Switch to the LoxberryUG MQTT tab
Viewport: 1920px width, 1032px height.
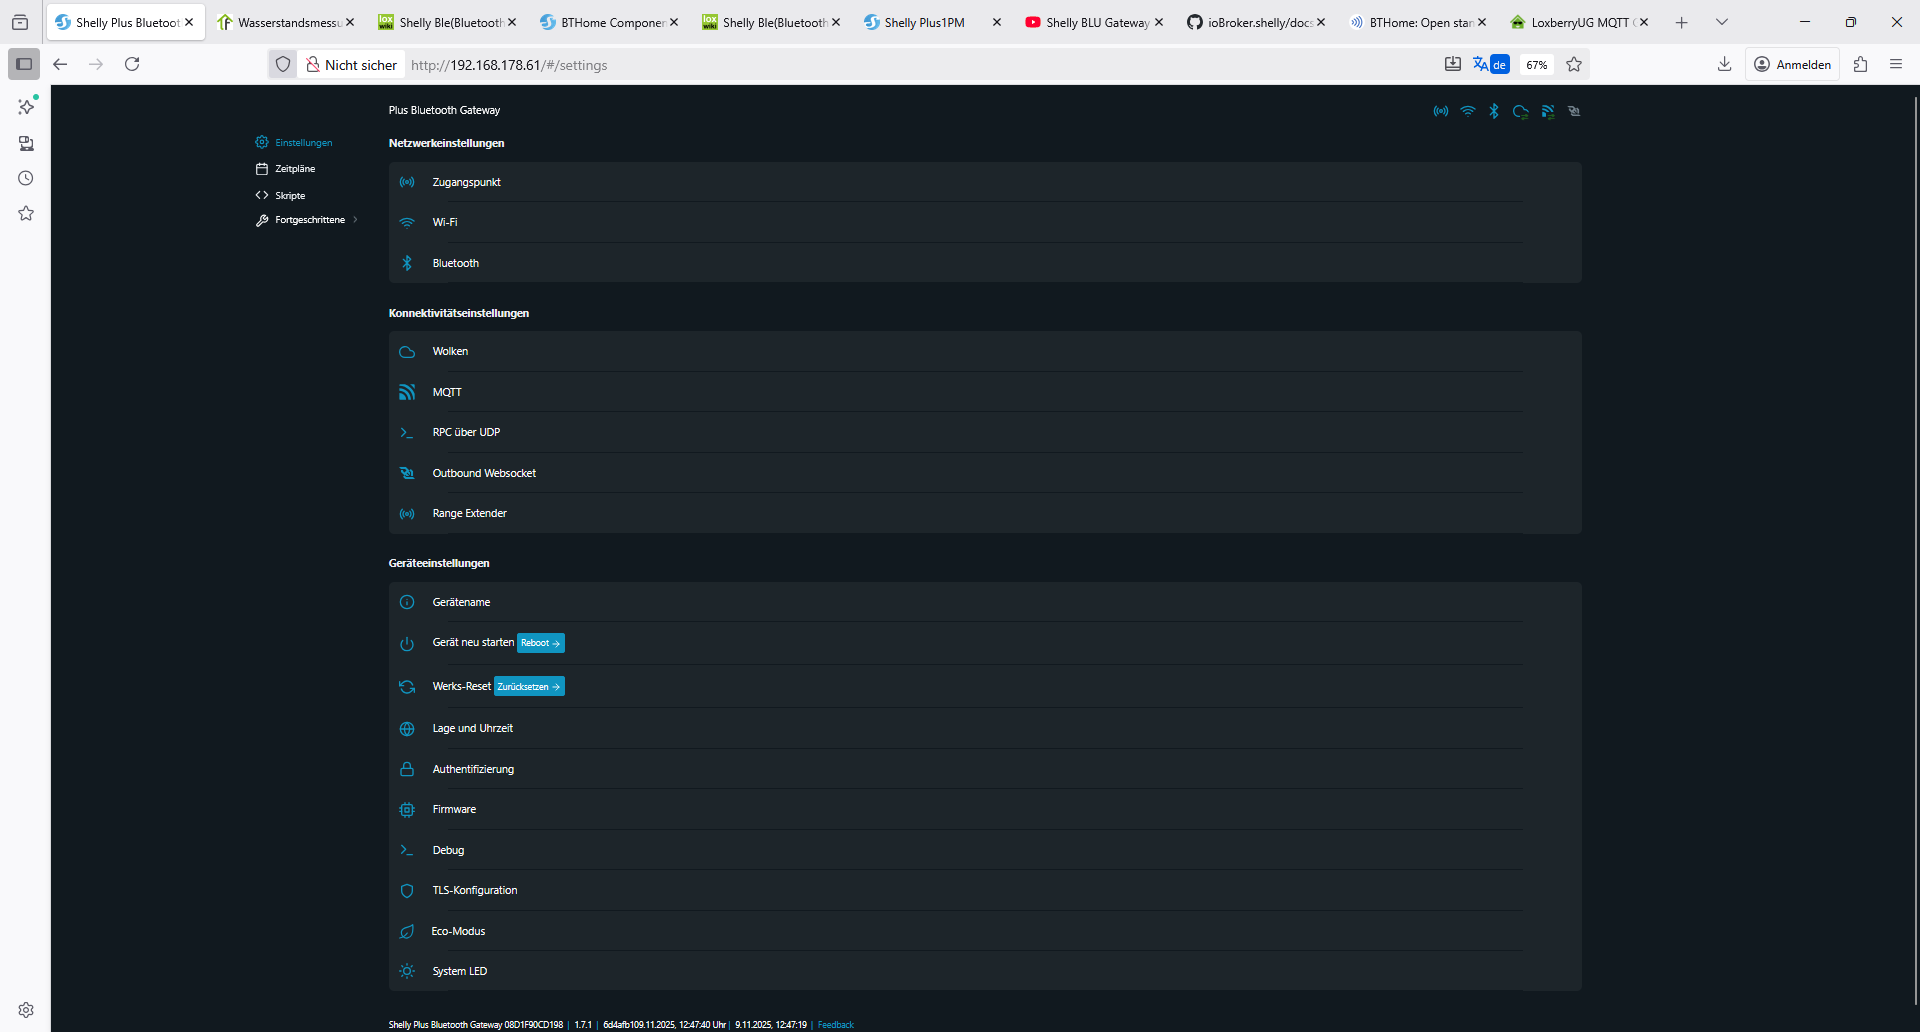click(x=1580, y=22)
